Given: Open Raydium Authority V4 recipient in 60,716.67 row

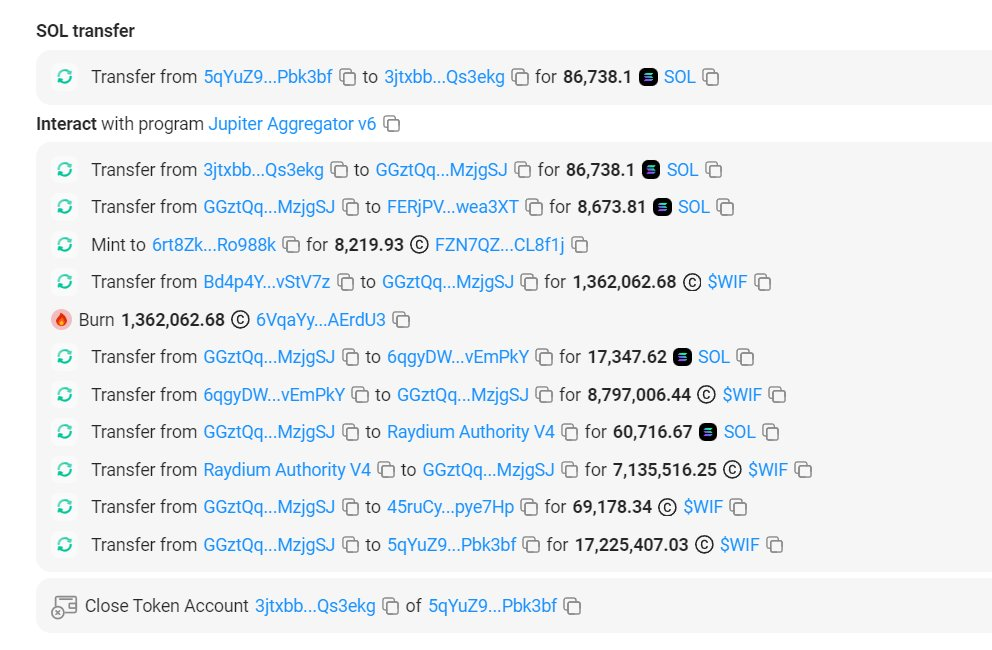Looking at the screenshot, I should coord(471,432).
